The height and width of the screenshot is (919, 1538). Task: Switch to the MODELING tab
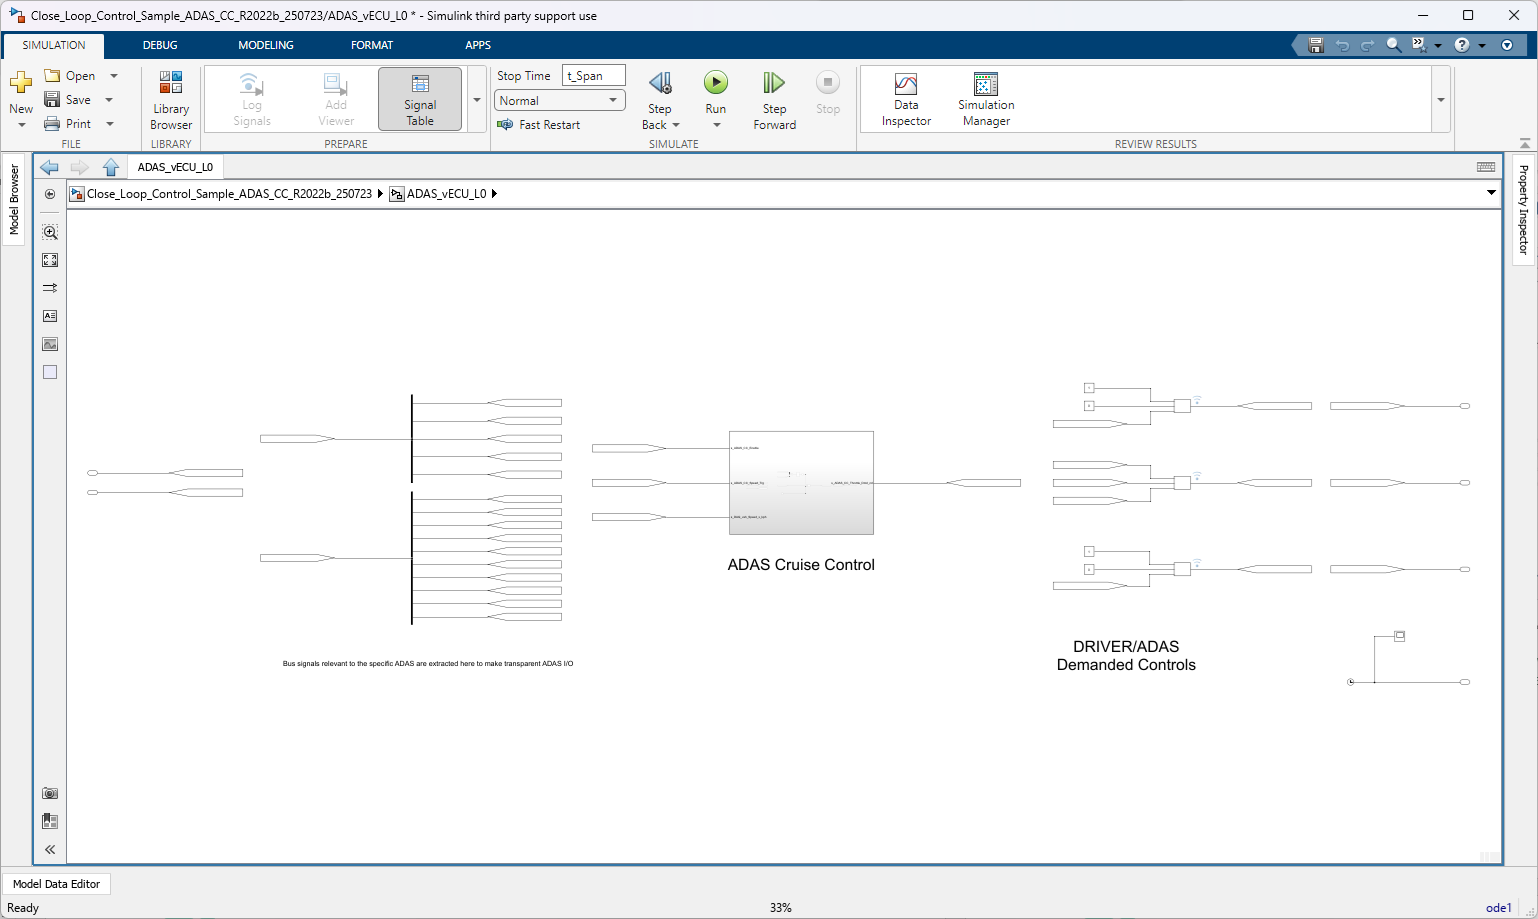click(x=266, y=45)
